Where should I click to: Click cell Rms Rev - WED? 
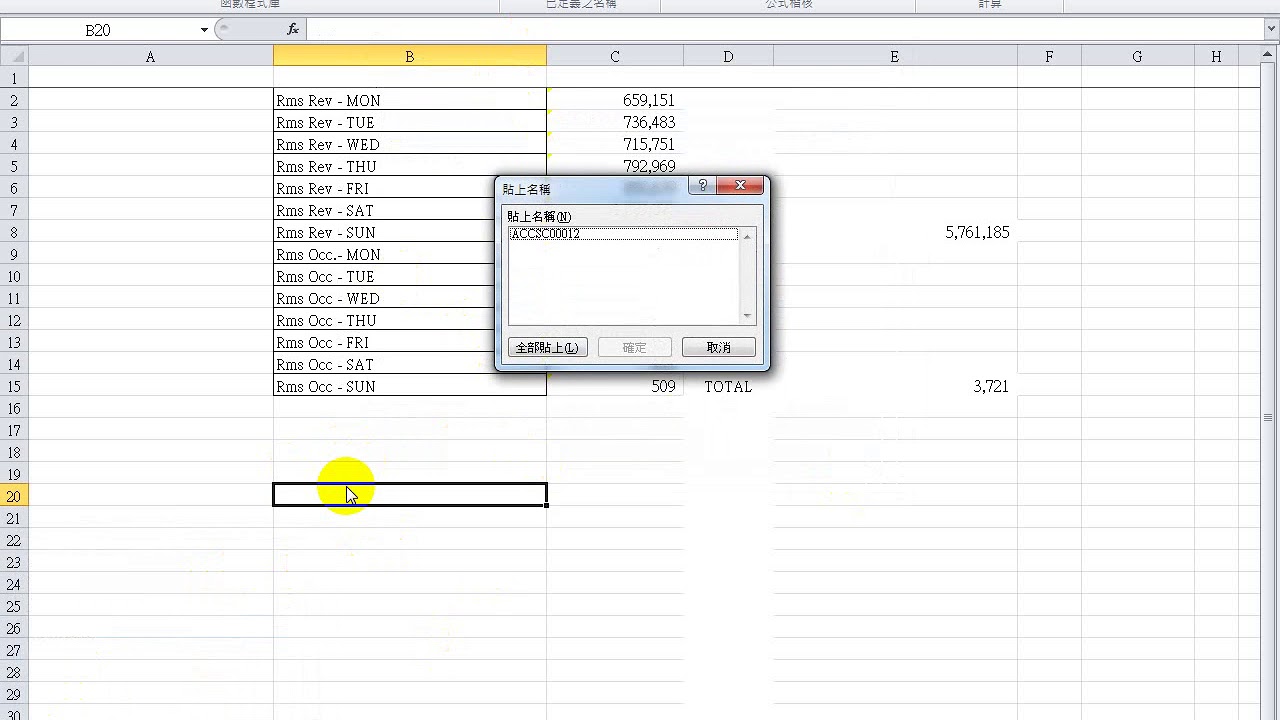410,144
